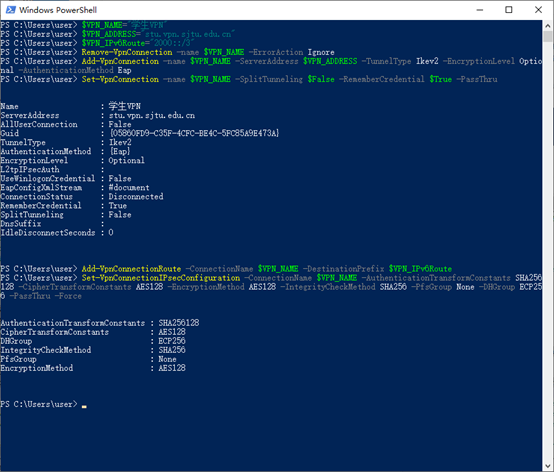Close the Windows PowerShell window

pyautogui.click(x=538, y=10)
